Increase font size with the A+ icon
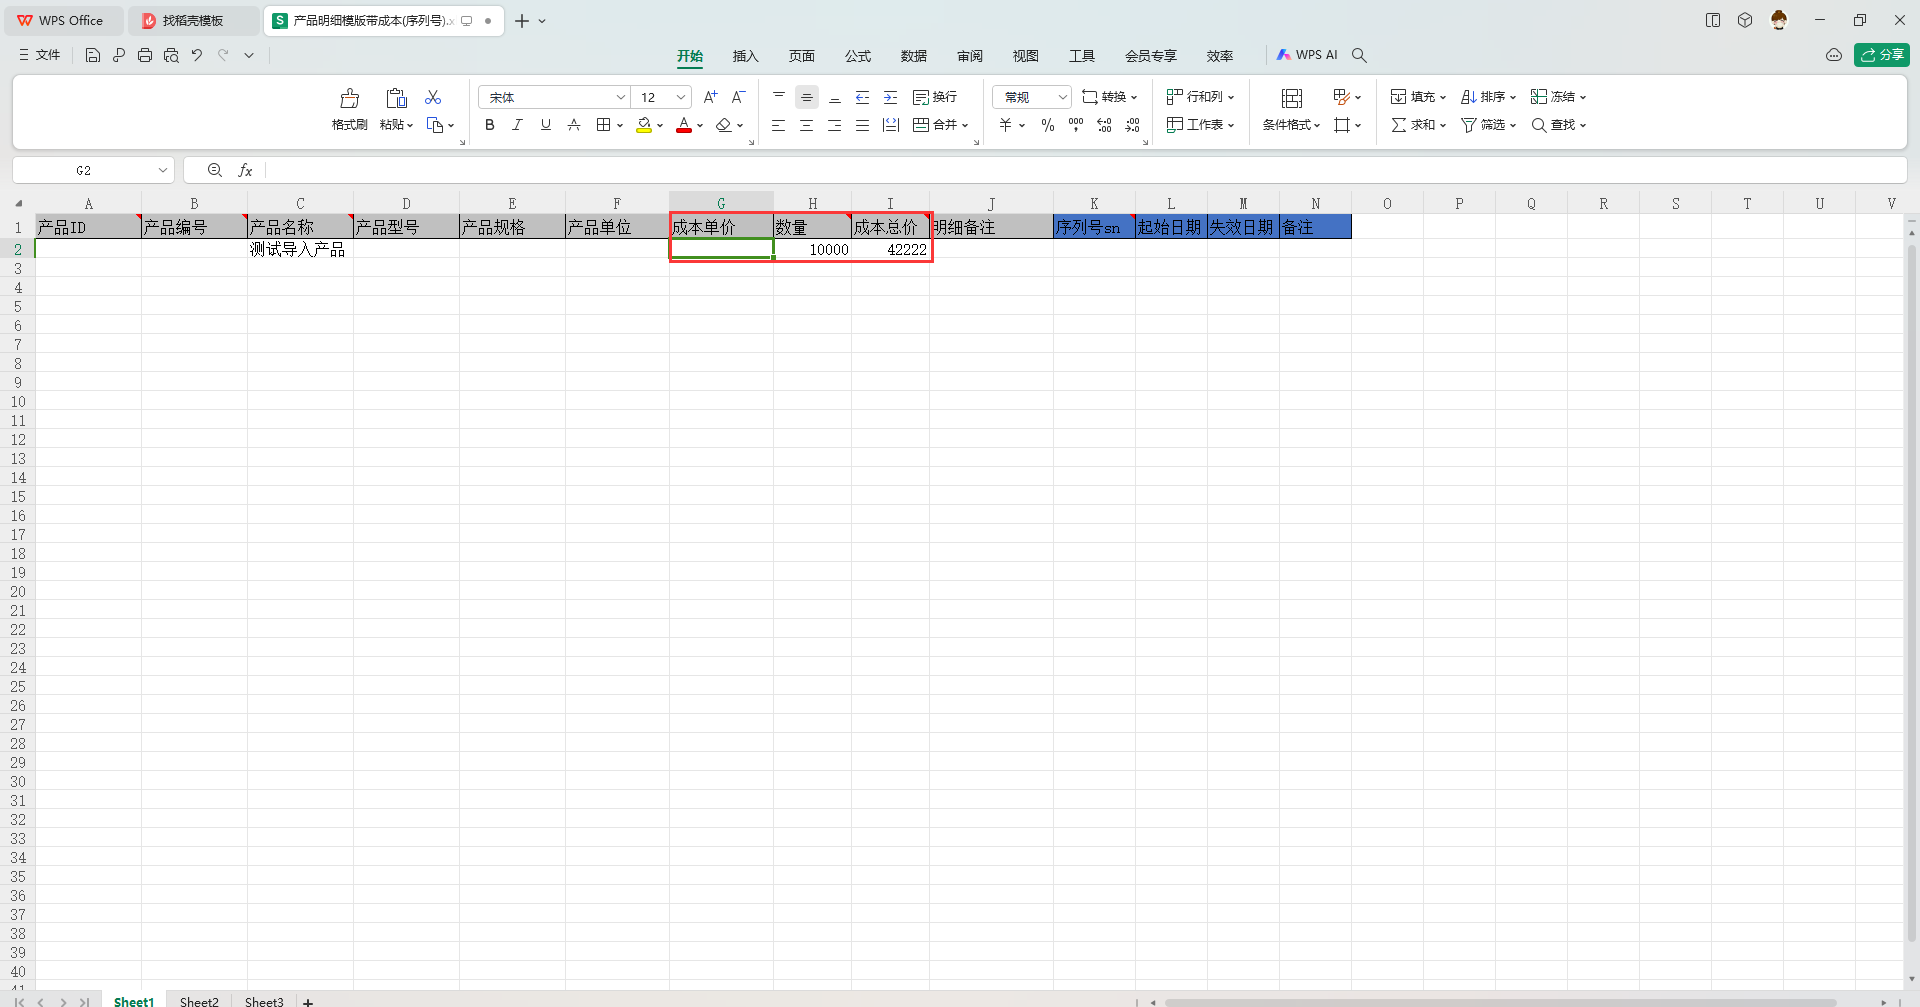Viewport: 1920px width, 1007px height. (x=710, y=97)
